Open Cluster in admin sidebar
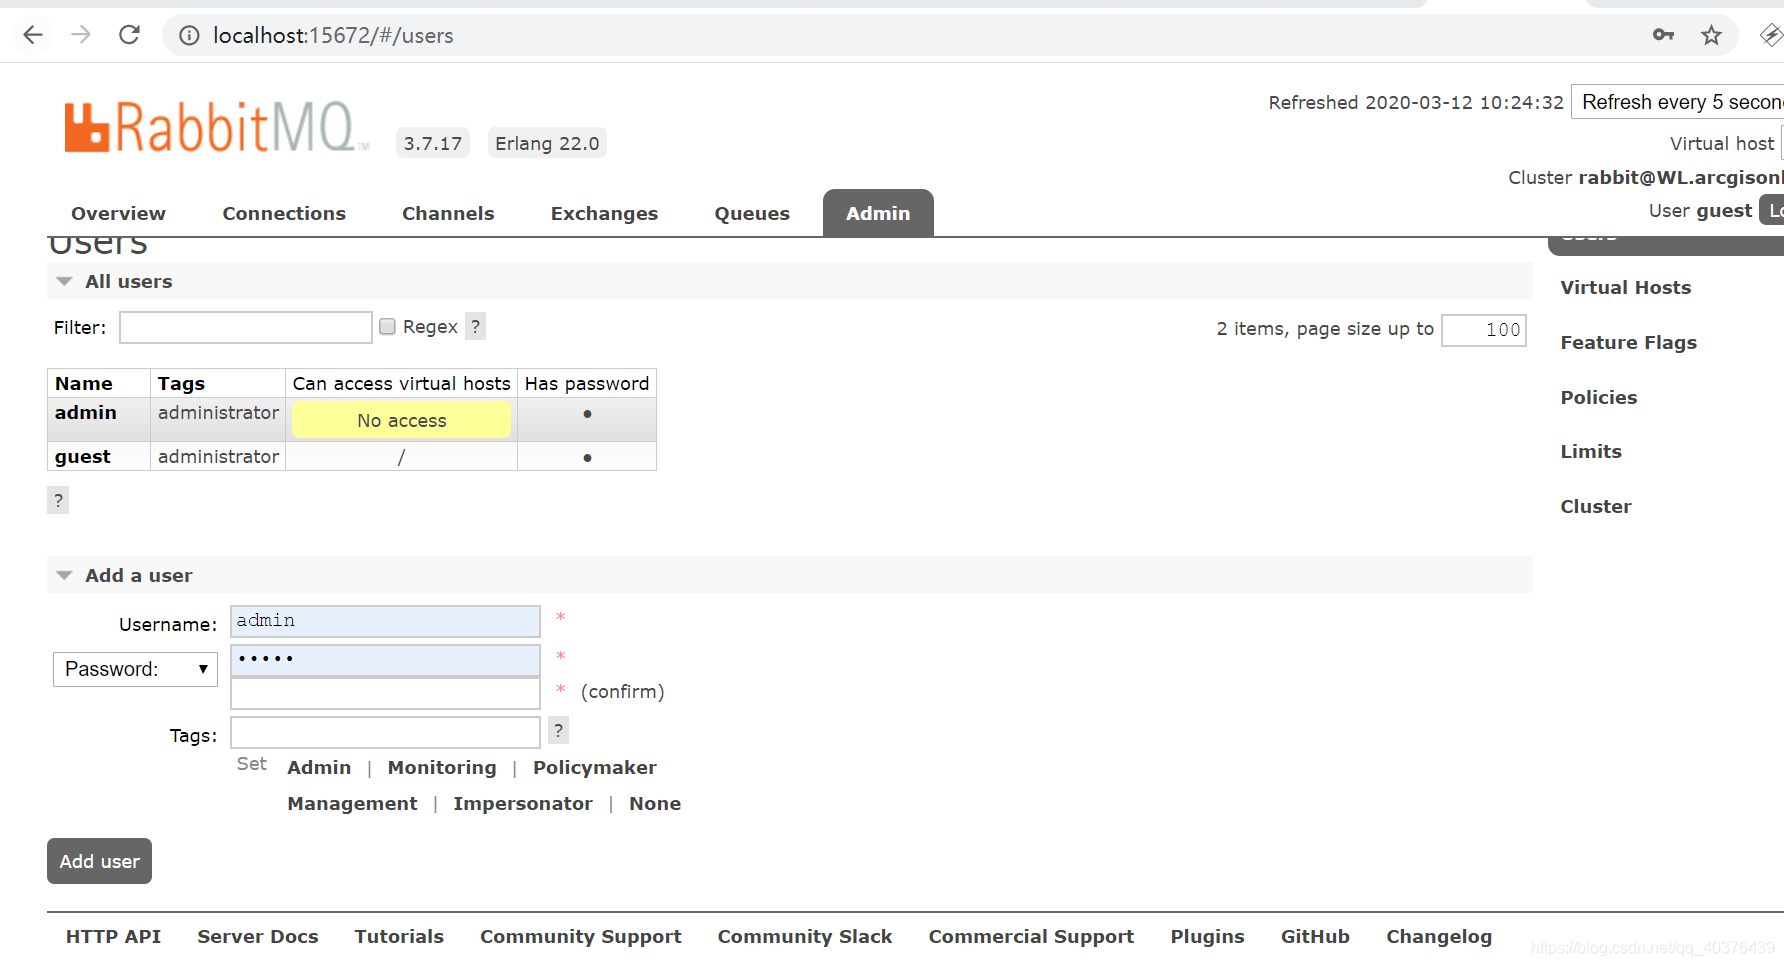 pos(1596,506)
